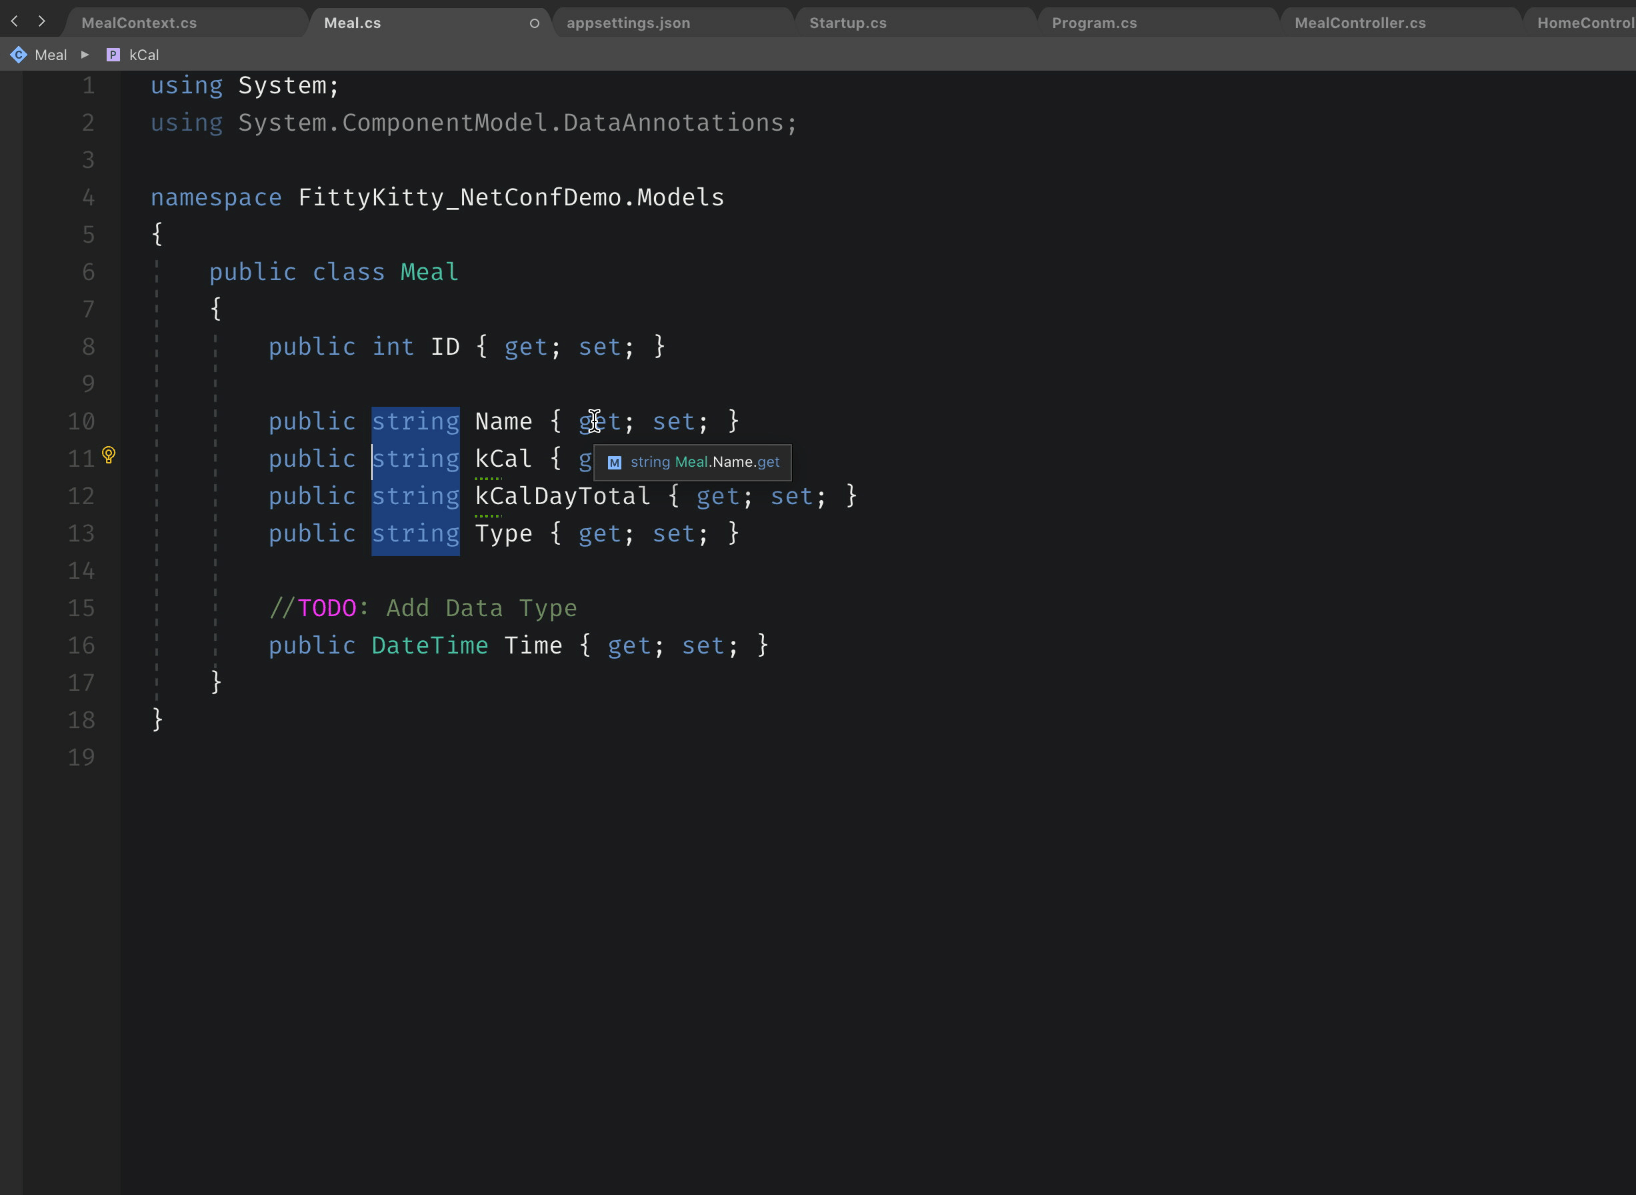Viewport: 1636px width, 1195px height.
Task: Open the Meal class breadcrumb dropdown
Action: point(50,55)
